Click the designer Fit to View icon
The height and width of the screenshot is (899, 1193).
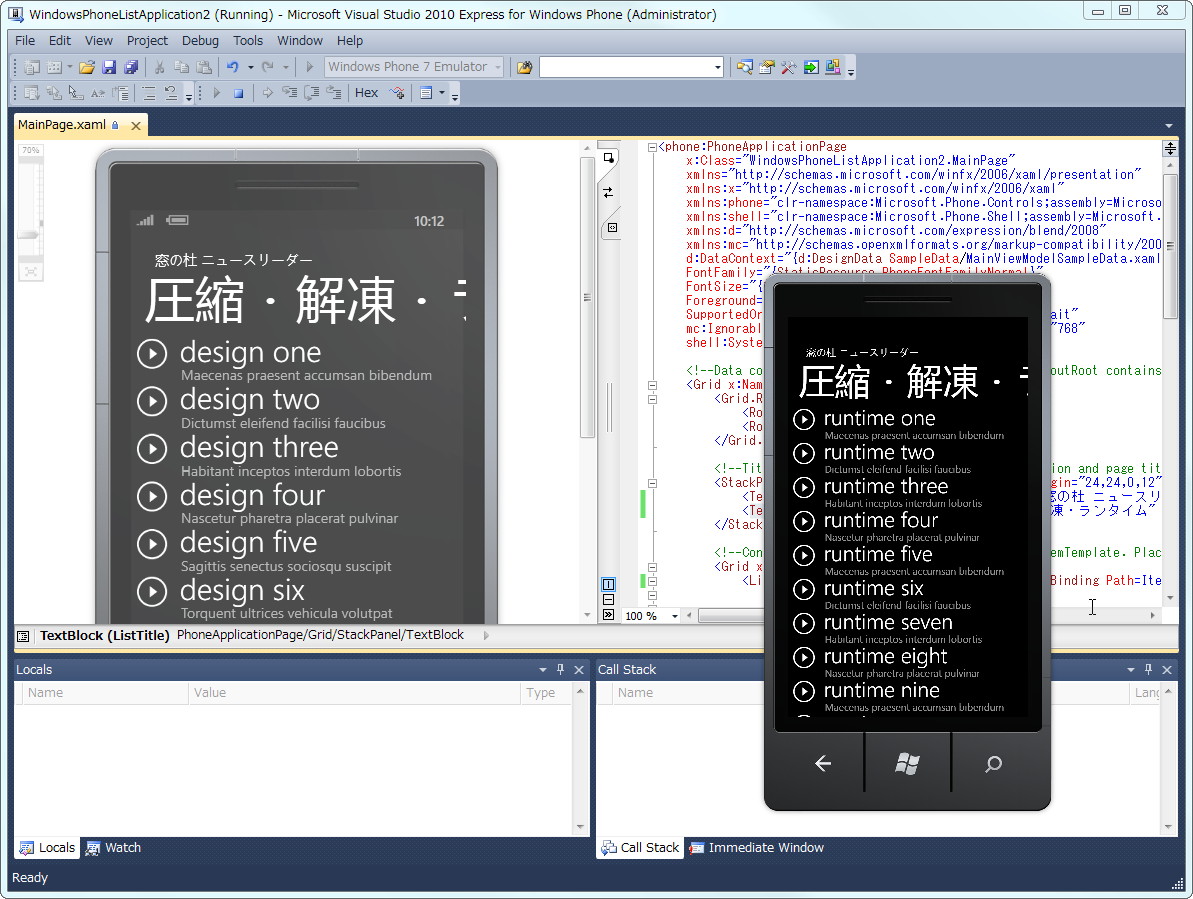pyautogui.click(x=30, y=272)
